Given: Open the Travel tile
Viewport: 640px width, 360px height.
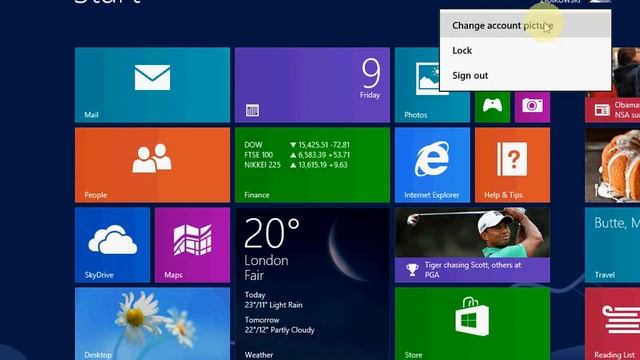Looking at the screenshot, I should click(x=612, y=245).
